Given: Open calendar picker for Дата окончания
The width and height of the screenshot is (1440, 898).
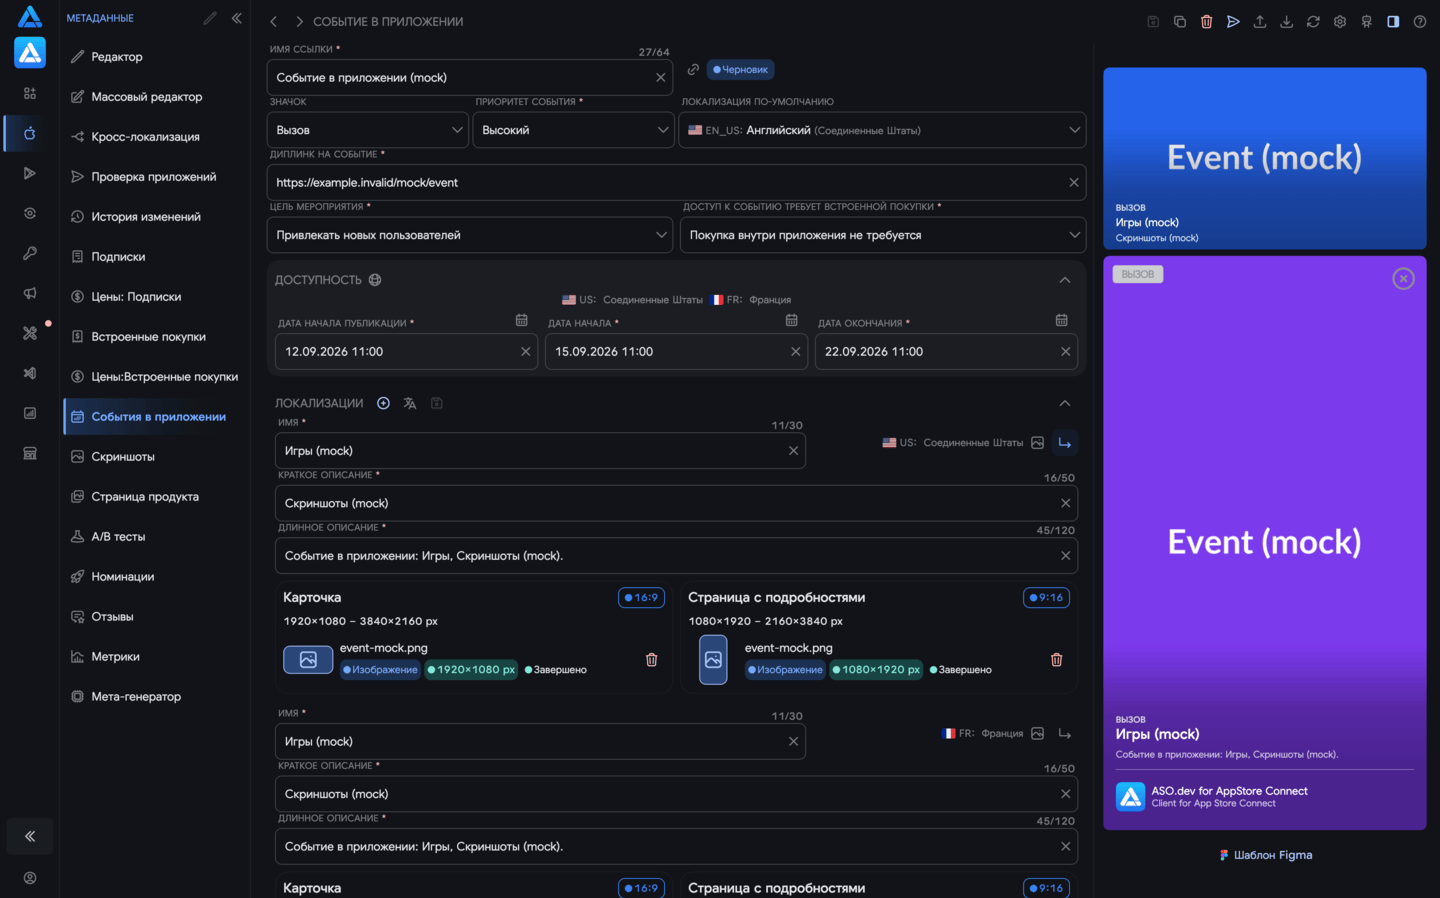Looking at the screenshot, I should (x=1061, y=320).
